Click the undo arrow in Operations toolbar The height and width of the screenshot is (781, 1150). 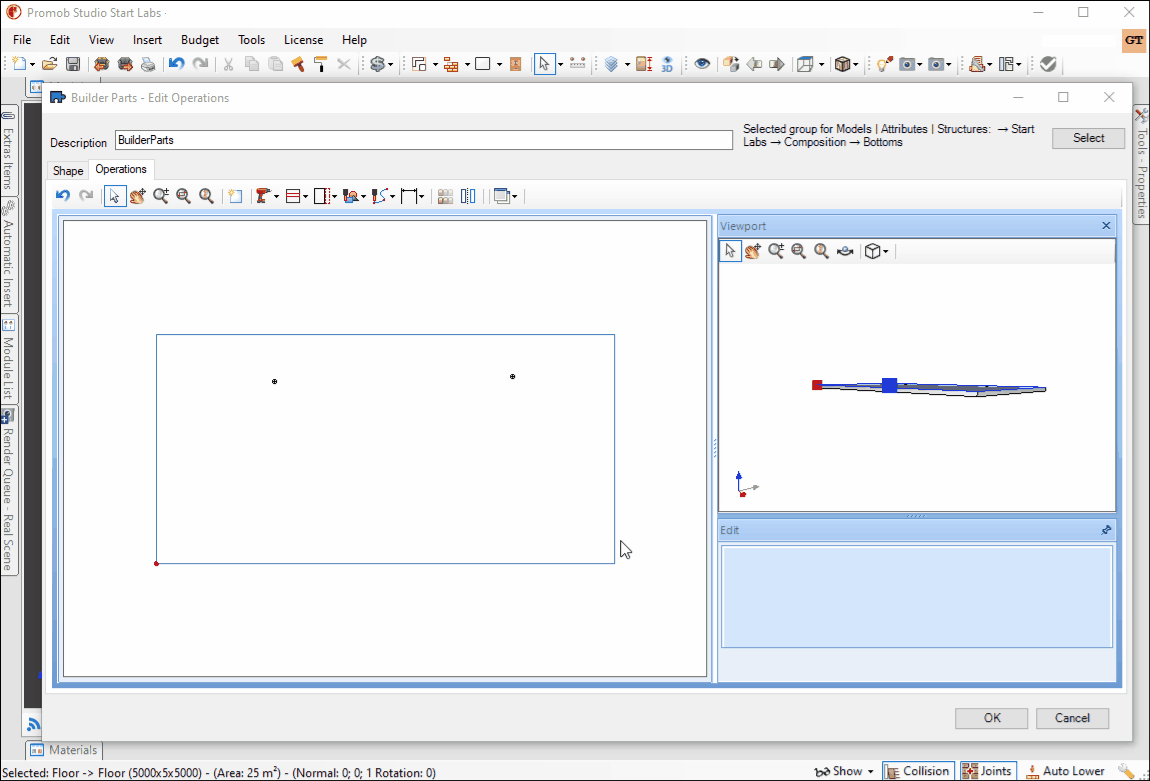point(63,196)
